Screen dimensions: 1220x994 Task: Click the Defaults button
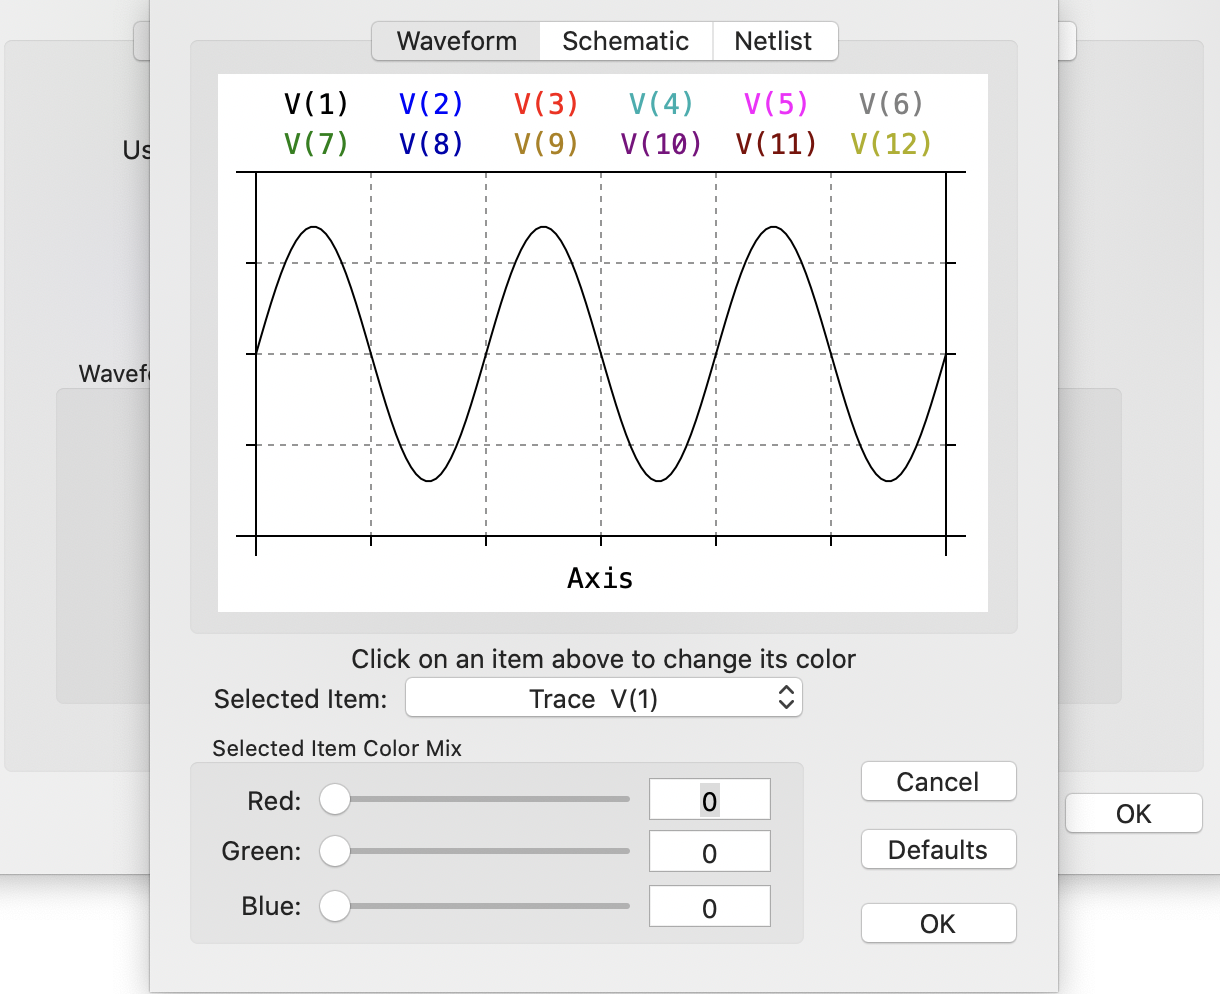tap(938, 849)
